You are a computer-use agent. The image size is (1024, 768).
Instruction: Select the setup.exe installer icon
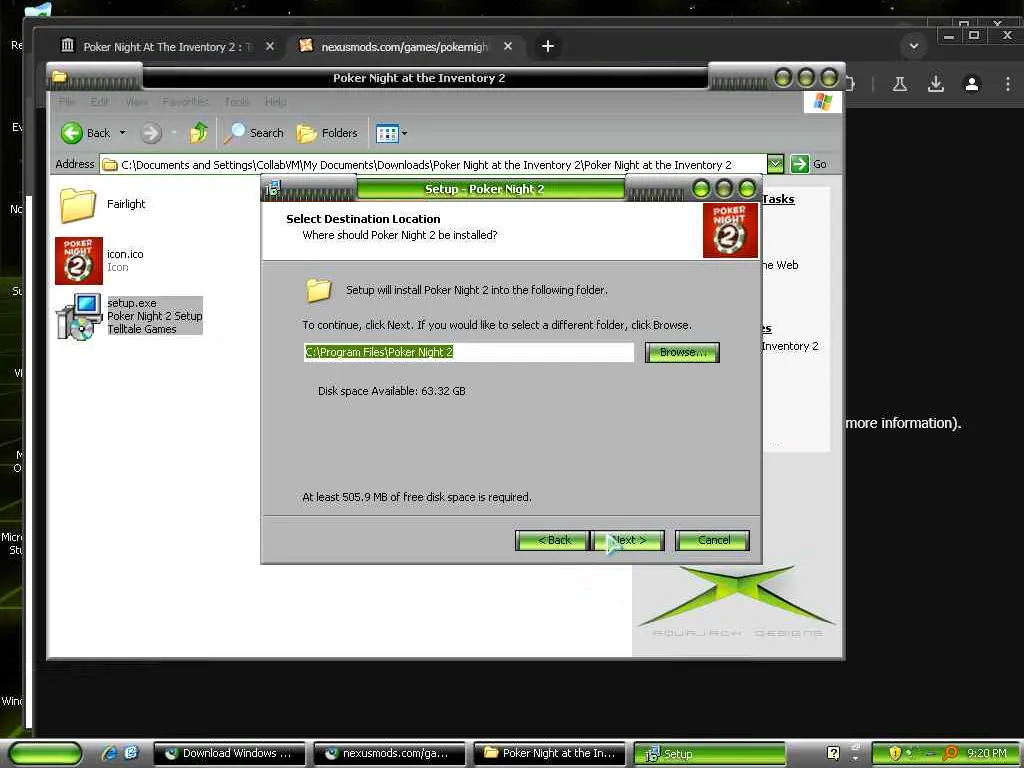[x=79, y=317]
